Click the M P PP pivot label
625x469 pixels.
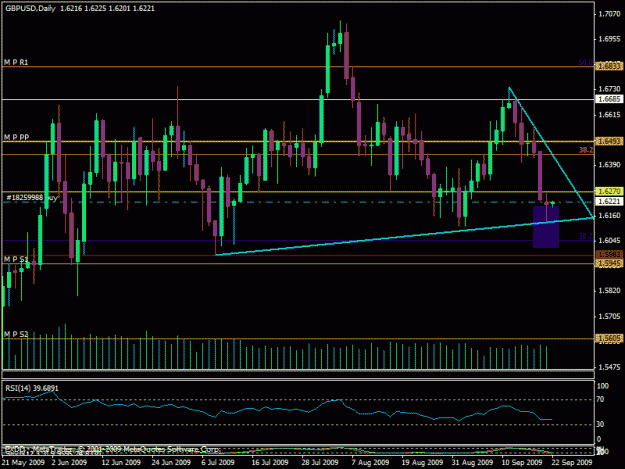tap(16, 137)
